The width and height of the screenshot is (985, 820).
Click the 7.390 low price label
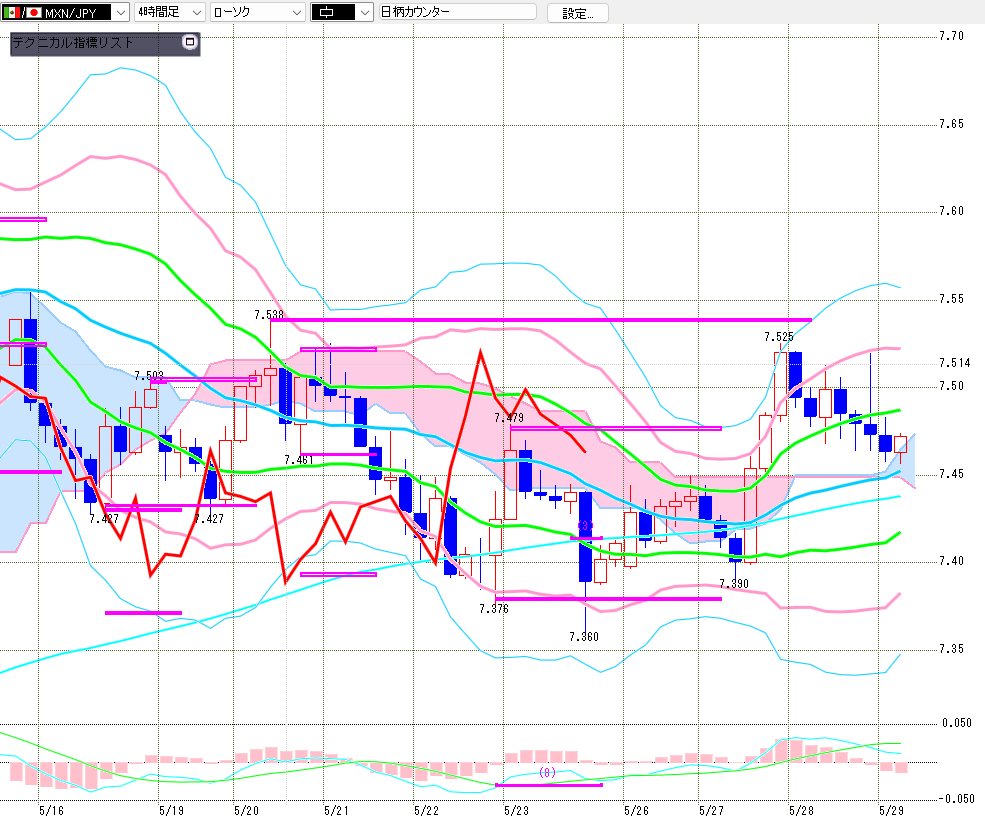coord(734,583)
